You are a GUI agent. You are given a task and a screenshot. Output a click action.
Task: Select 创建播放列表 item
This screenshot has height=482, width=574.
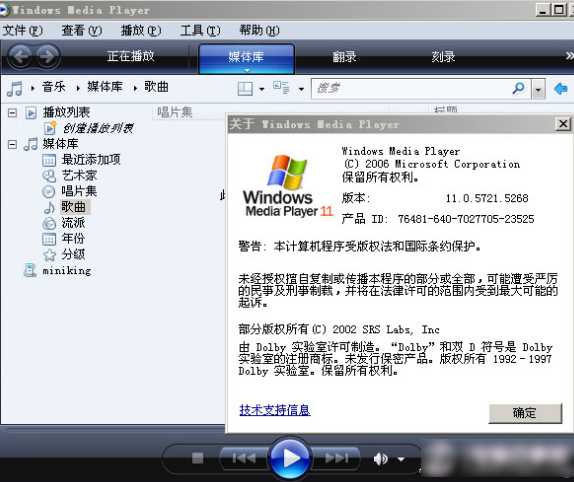tap(98, 128)
